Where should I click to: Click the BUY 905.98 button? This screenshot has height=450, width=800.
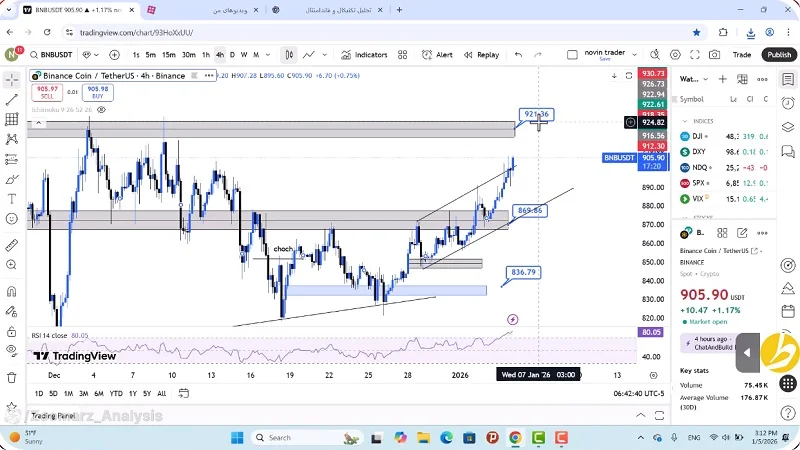pyautogui.click(x=98, y=92)
